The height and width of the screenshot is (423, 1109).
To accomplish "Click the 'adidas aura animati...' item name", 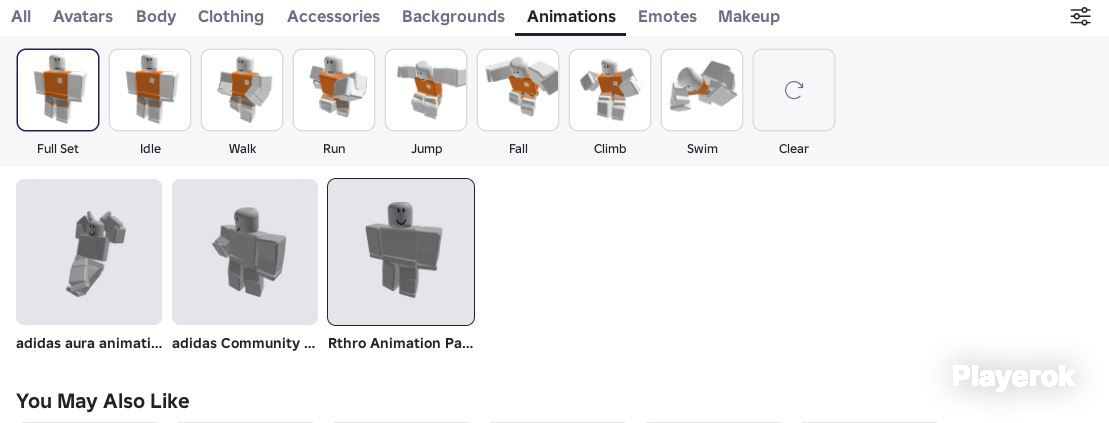I will coord(89,343).
